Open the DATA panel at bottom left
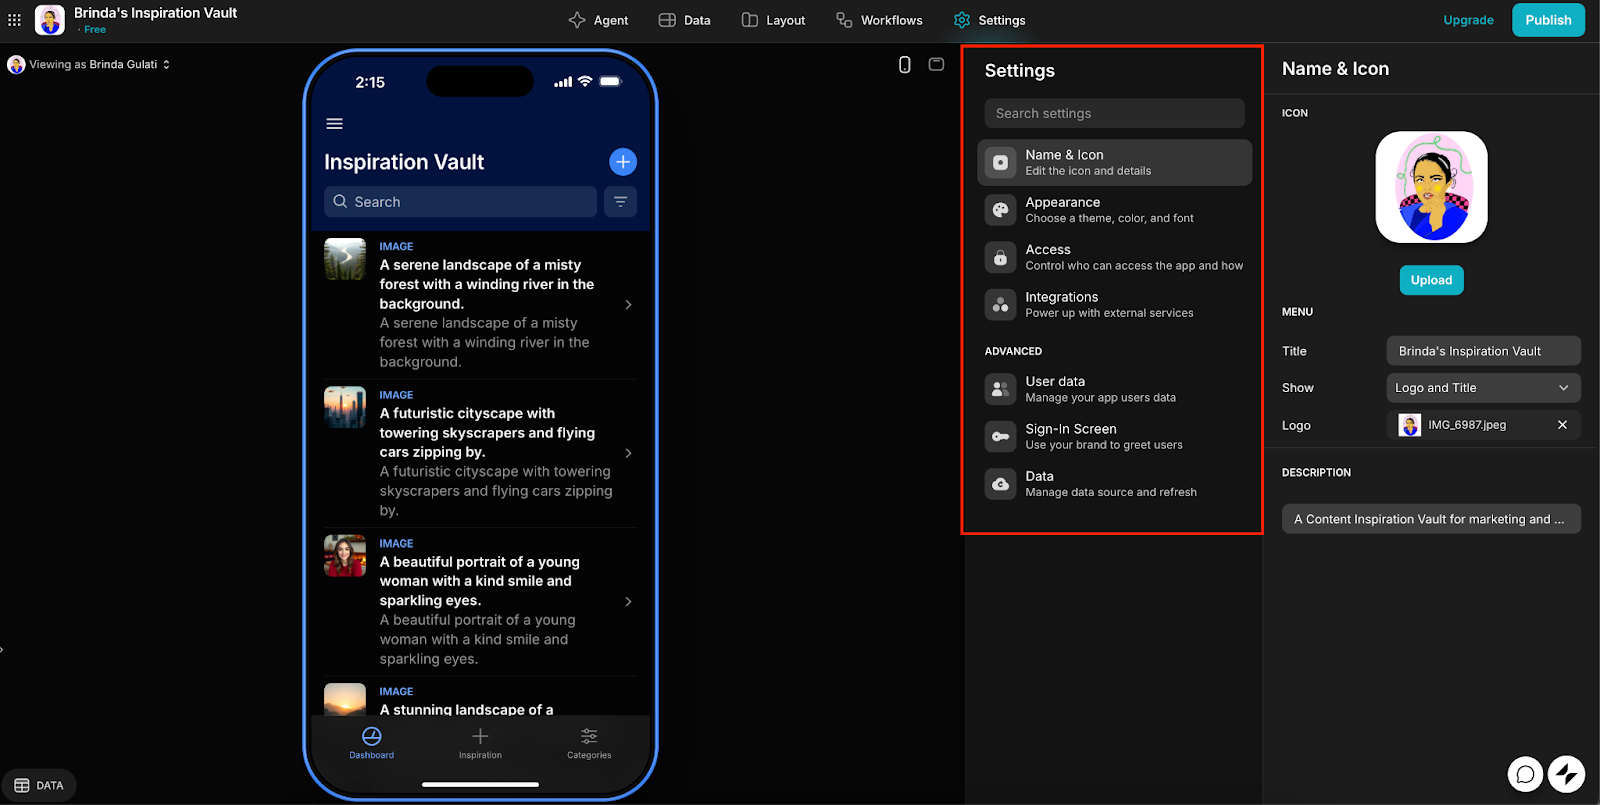The image size is (1600, 805). (x=39, y=785)
